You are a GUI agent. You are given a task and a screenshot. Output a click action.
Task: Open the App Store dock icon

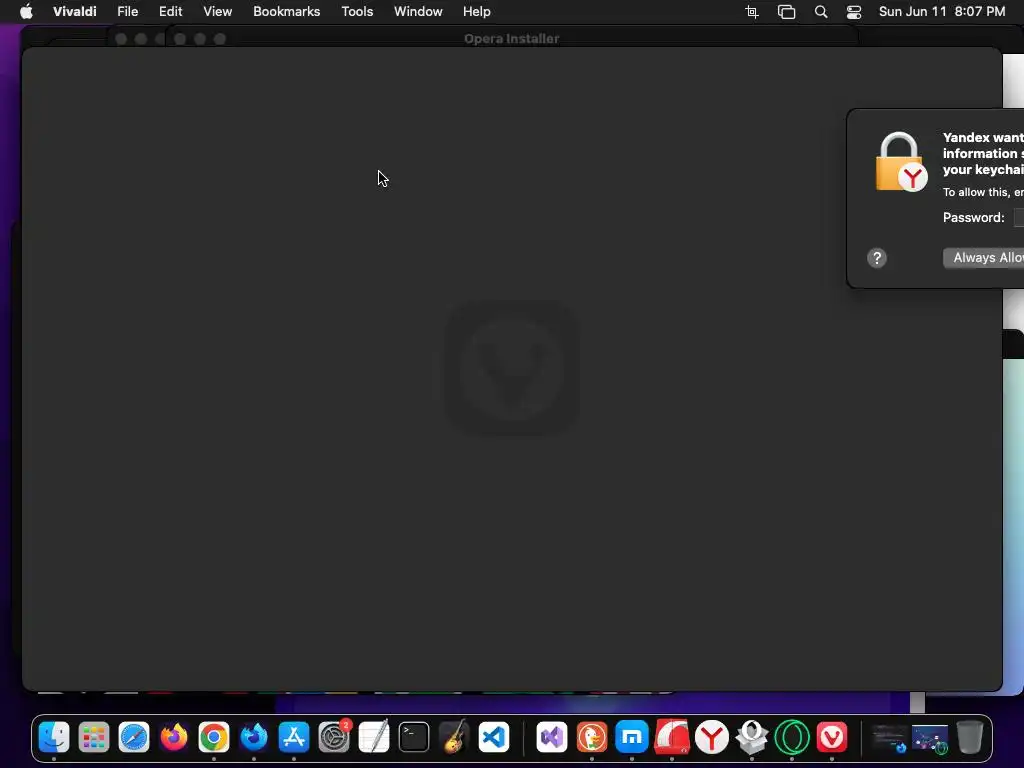[x=294, y=737]
